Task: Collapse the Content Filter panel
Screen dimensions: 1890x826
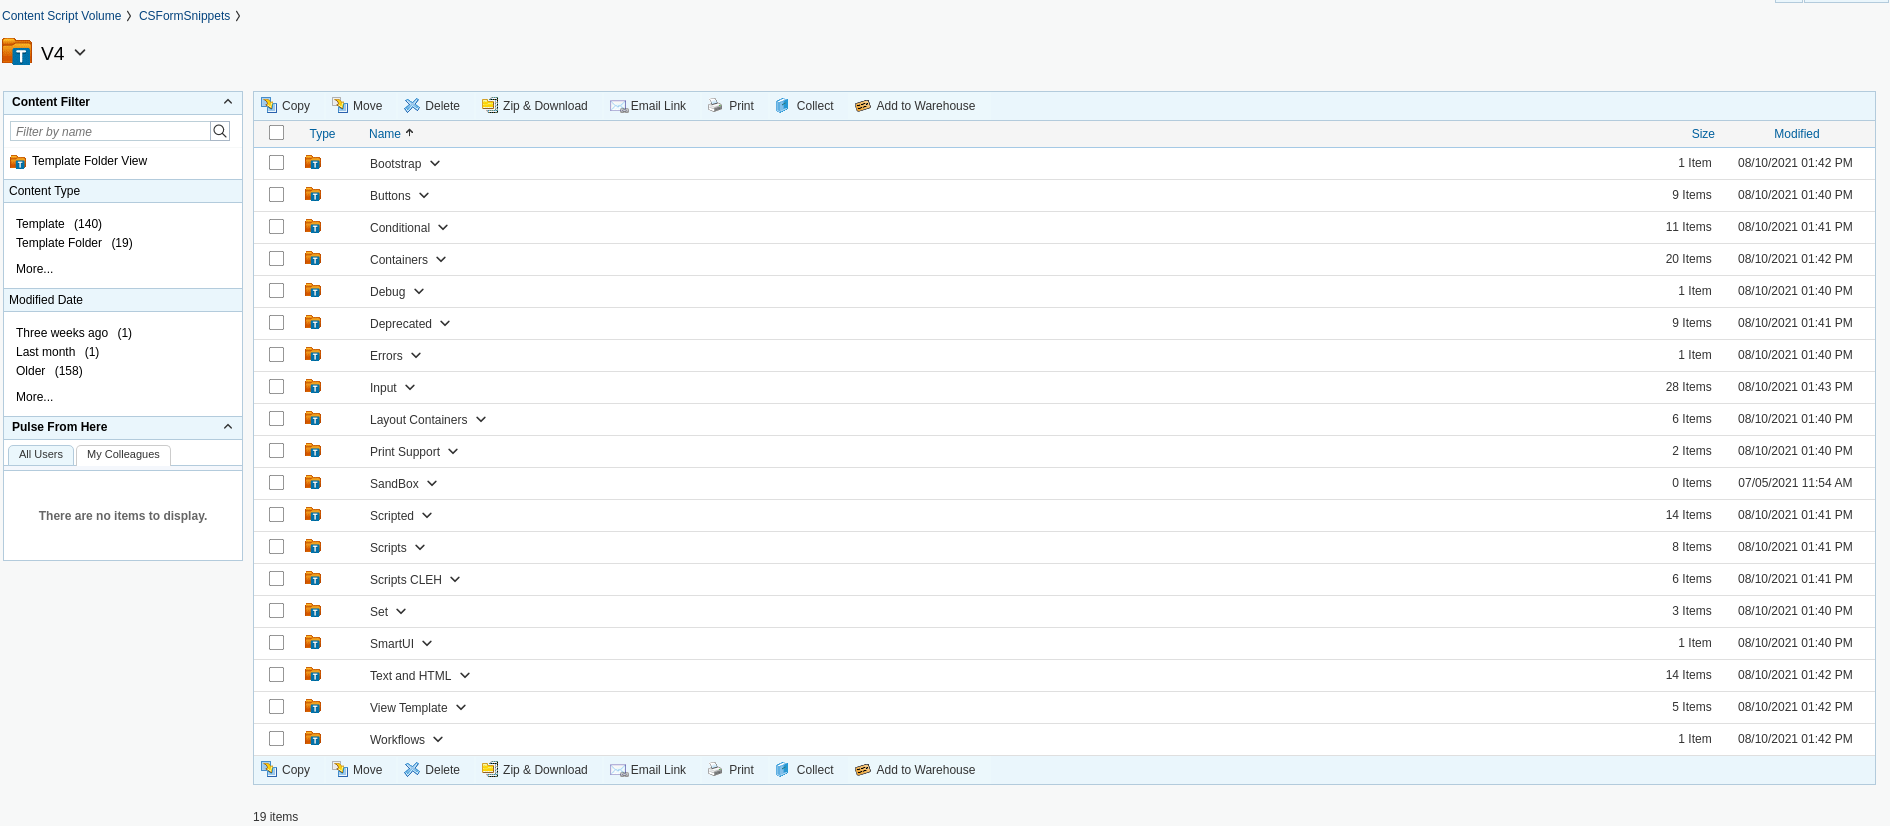Action: click(227, 102)
